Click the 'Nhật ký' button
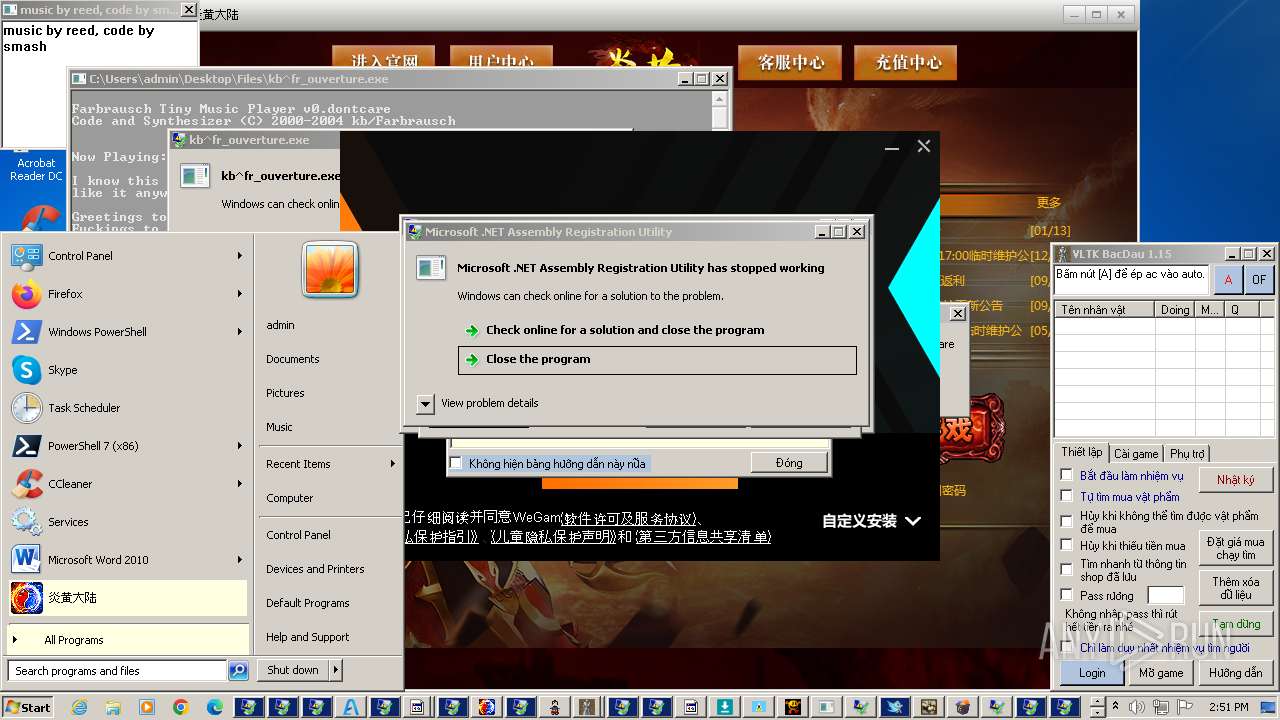The image size is (1280, 720). click(1235, 480)
